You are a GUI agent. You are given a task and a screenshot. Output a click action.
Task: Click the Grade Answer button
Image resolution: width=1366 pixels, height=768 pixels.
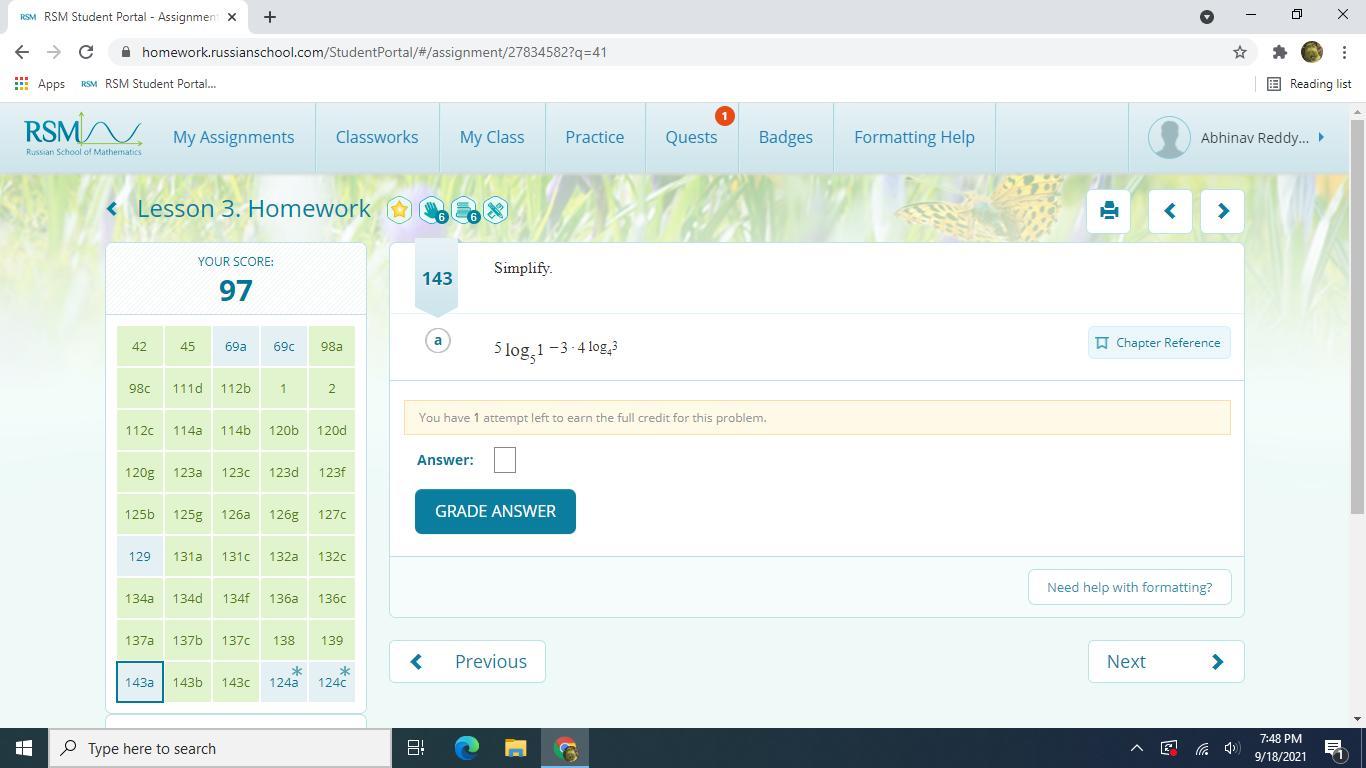495,511
